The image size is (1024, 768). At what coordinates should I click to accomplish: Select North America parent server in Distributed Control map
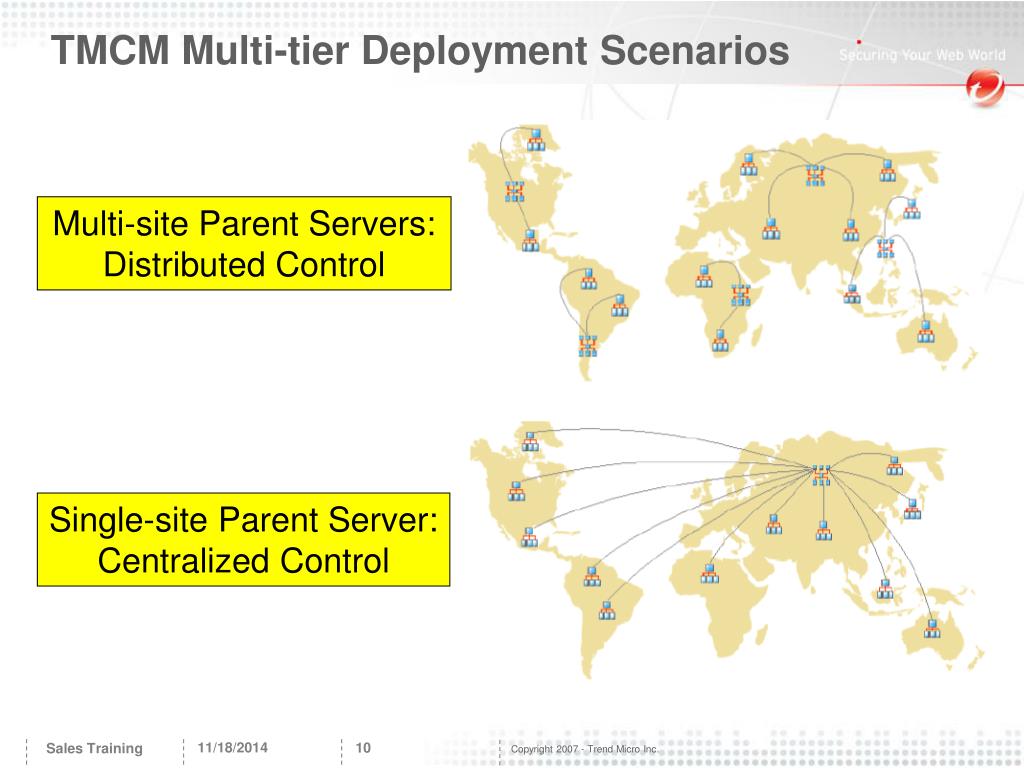515,191
